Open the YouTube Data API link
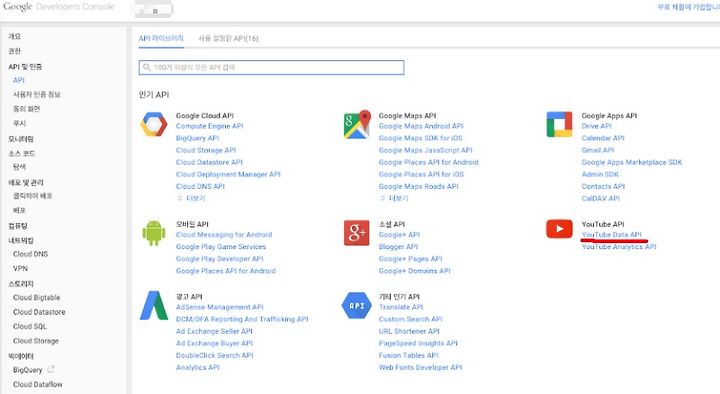This screenshot has height=394, width=720. [611, 235]
